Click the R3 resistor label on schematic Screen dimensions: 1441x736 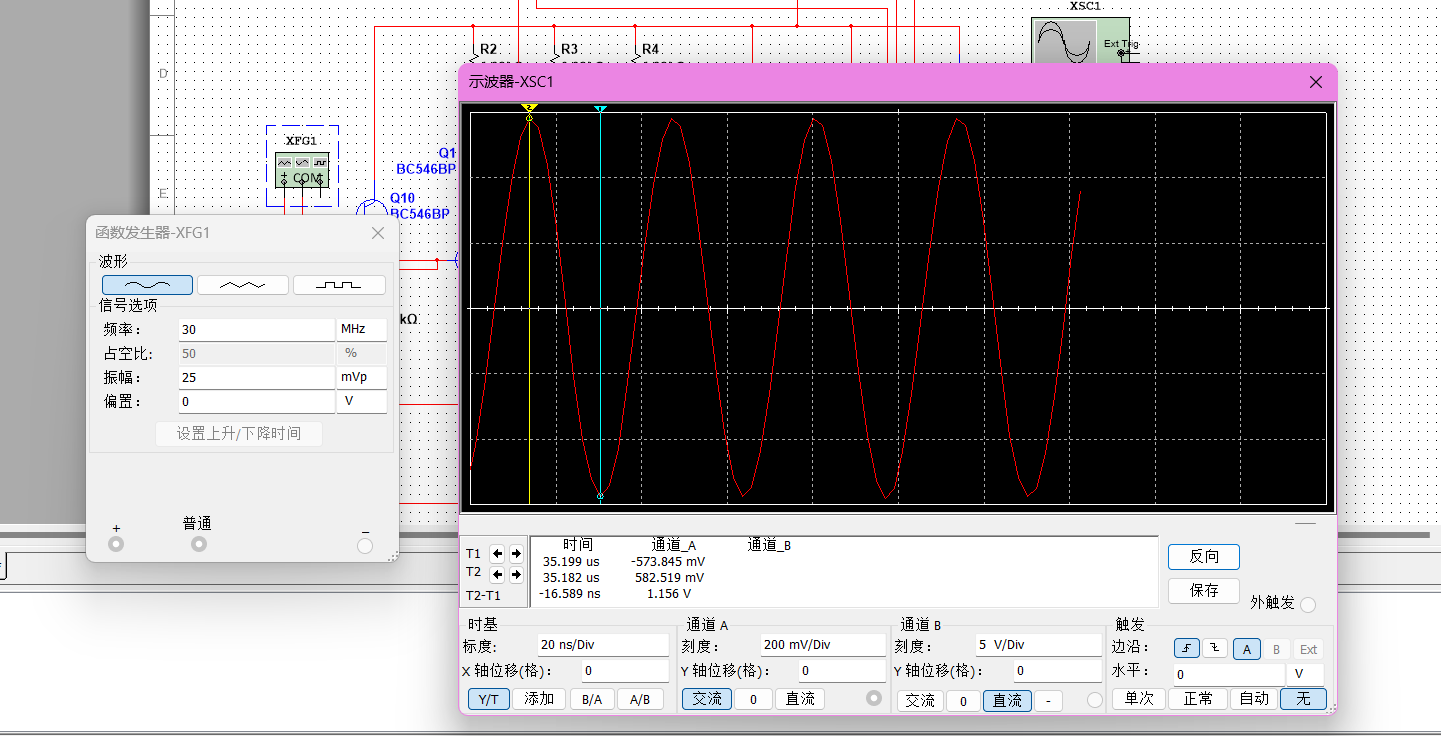coord(569,49)
